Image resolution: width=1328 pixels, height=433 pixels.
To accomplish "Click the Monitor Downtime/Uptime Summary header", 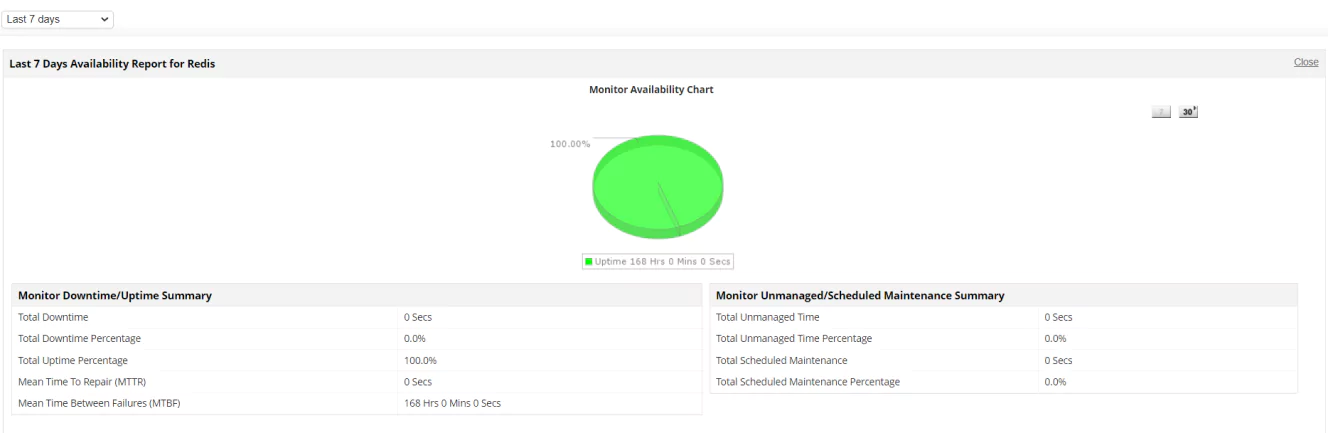I will (115, 296).
